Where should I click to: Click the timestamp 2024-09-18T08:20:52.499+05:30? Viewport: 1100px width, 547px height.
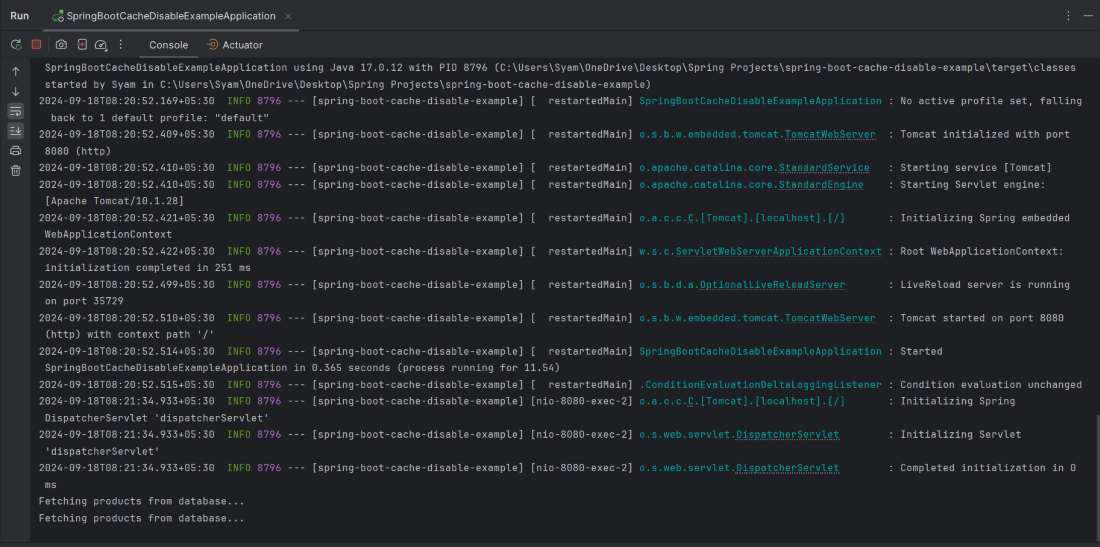[127, 285]
